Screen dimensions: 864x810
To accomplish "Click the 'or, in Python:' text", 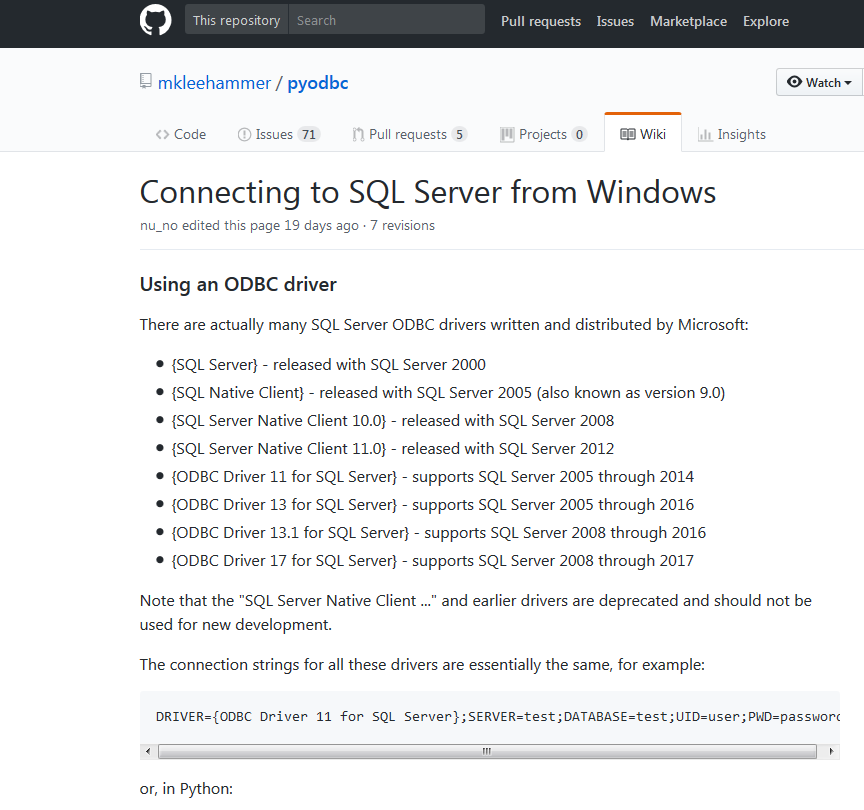I will tap(186, 789).
